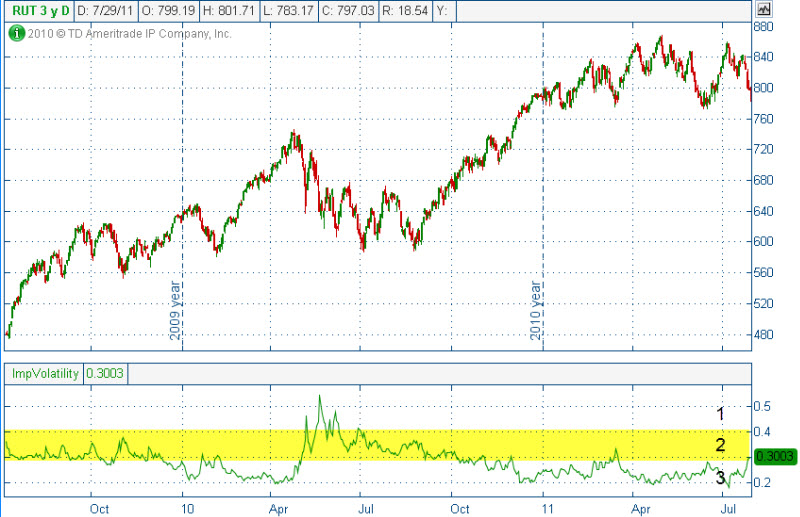This screenshot has width=800, height=517.
Task: Click the 600 price axis label
Action: (764, 242)
